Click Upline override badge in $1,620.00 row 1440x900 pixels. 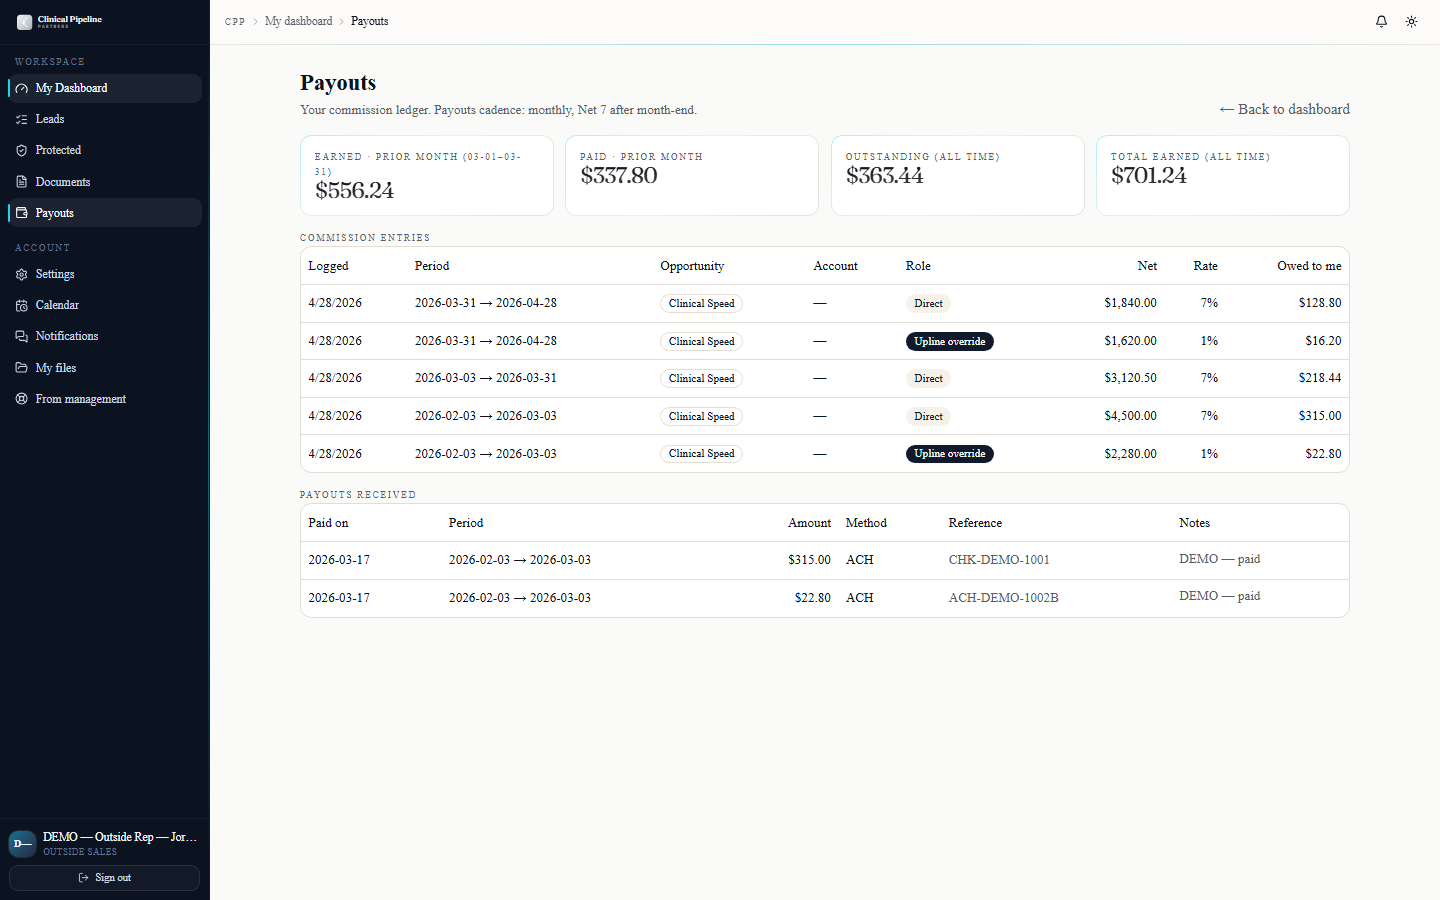click(950, 341)
